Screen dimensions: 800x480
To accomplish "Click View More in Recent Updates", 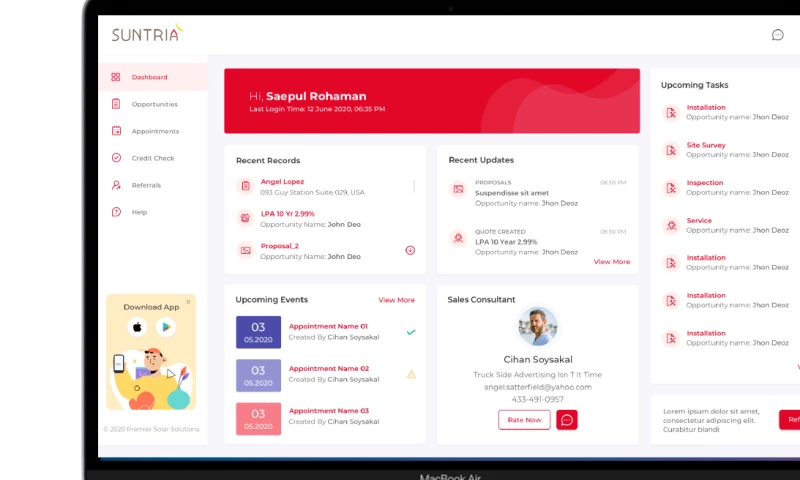I will coord(612,262).
